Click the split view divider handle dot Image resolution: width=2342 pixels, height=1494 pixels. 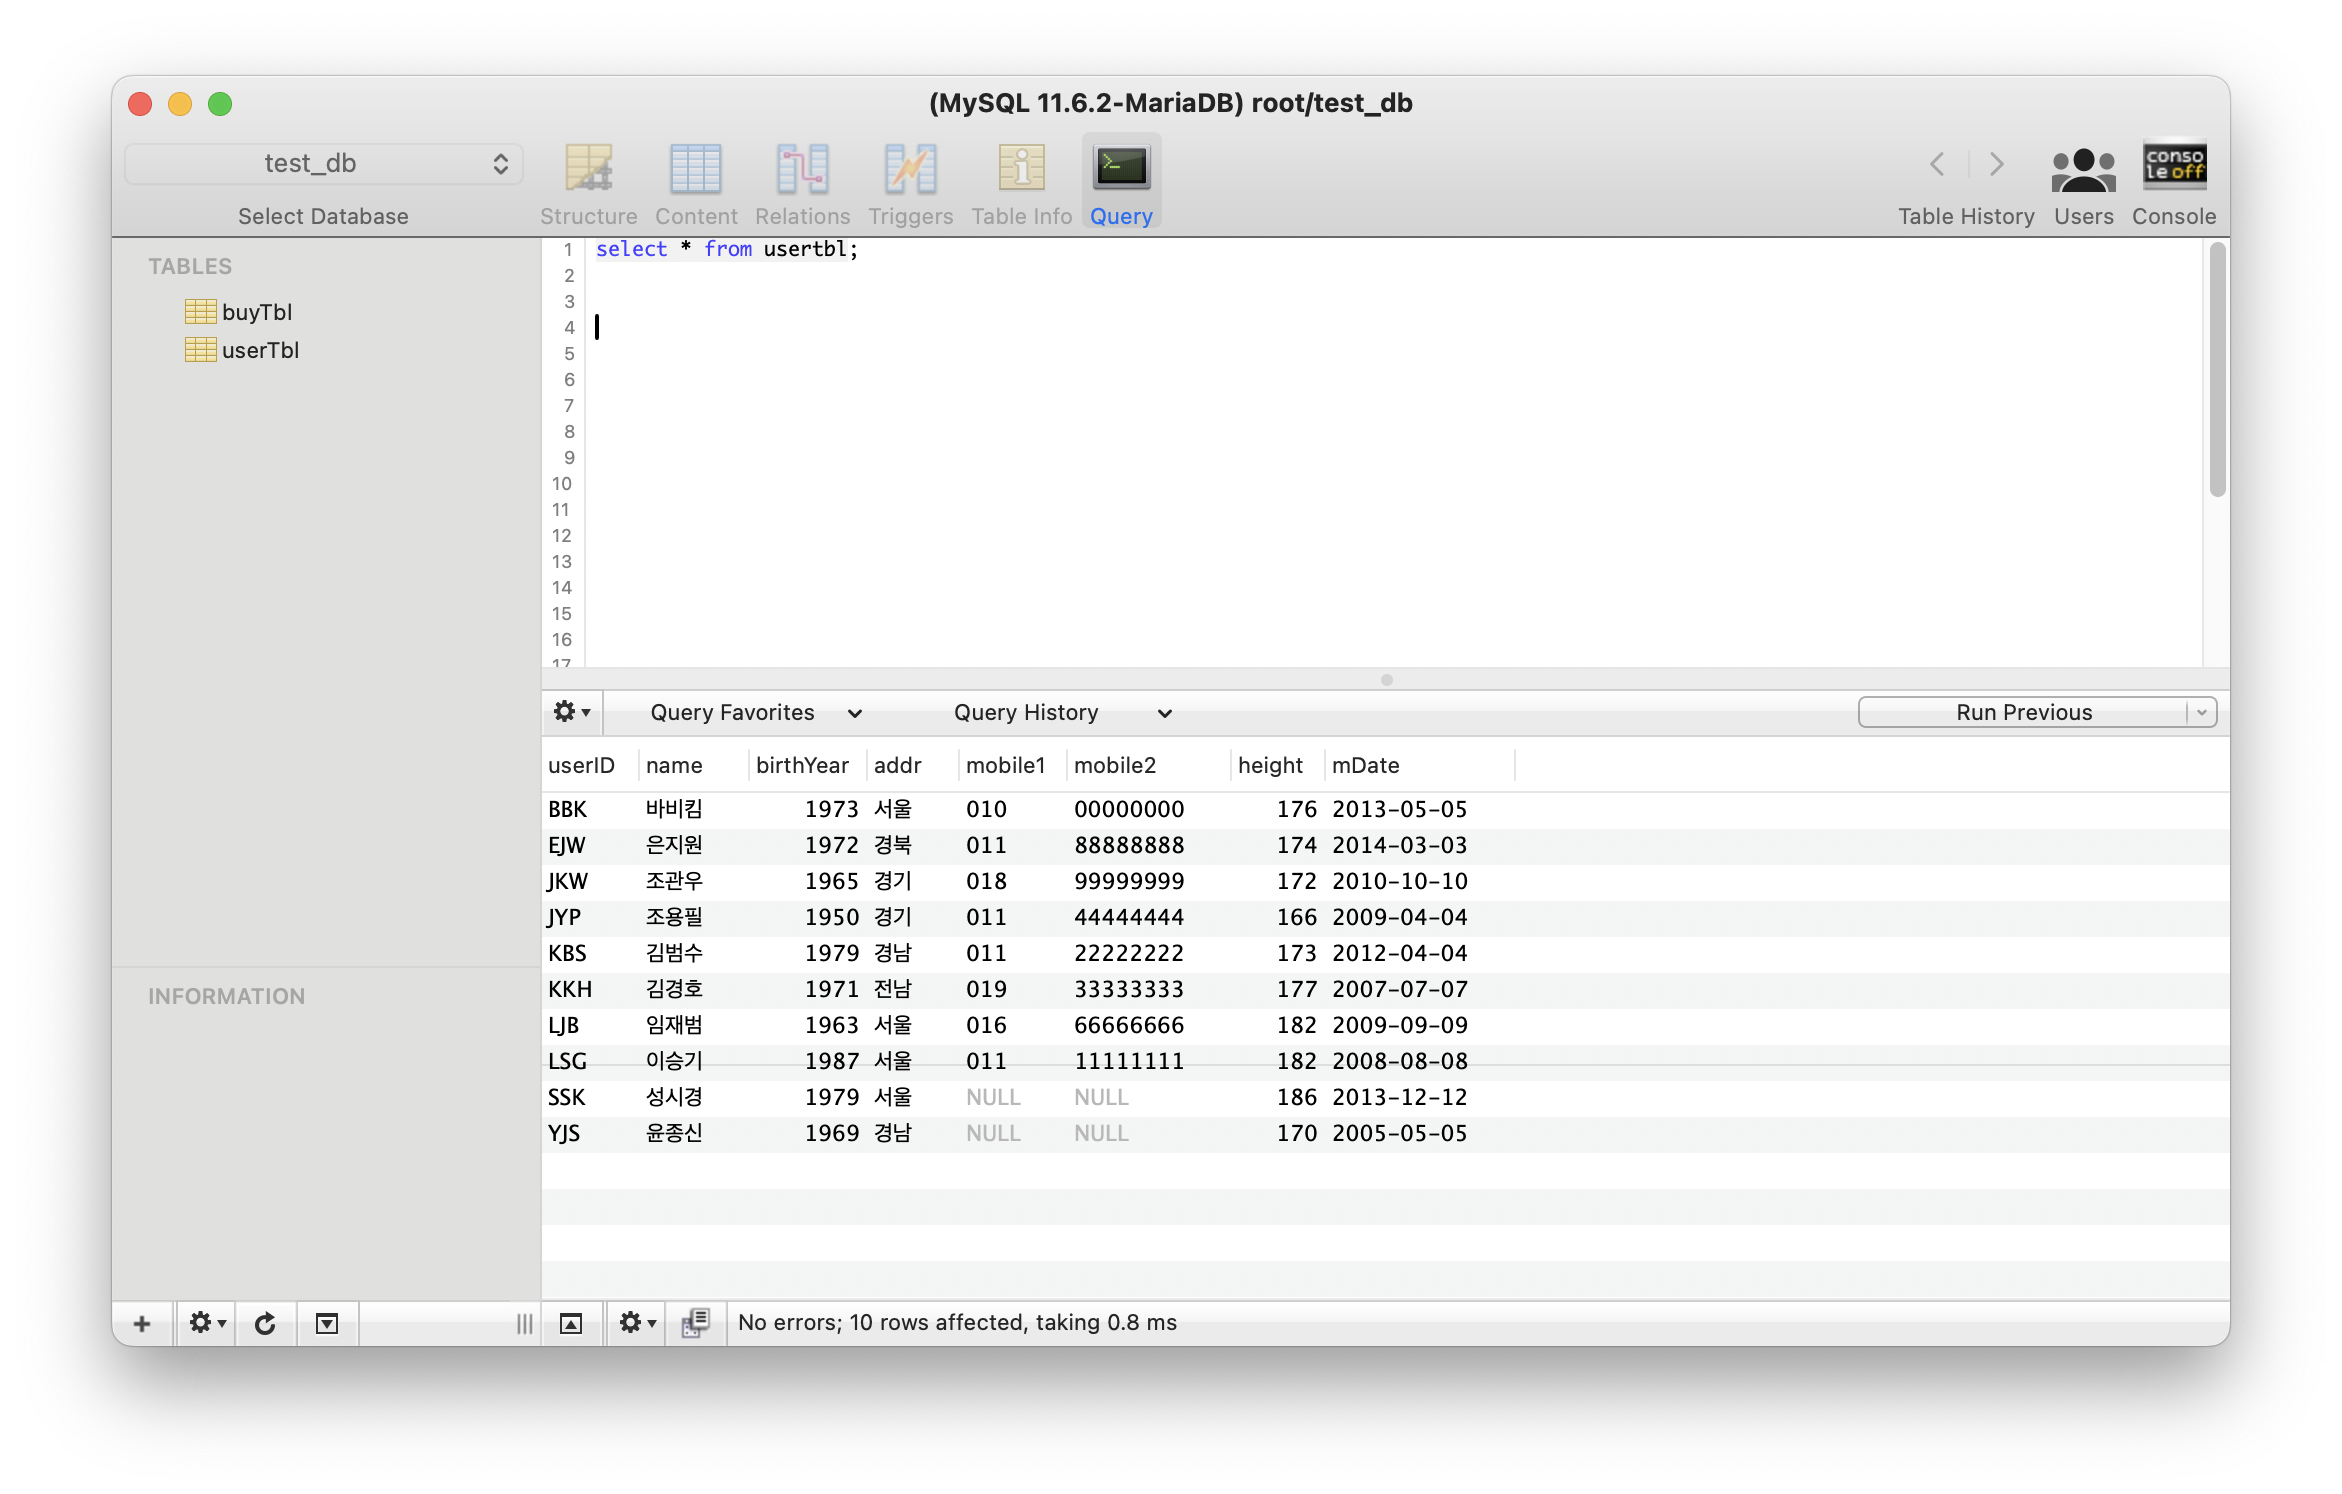click(1386, 680)
